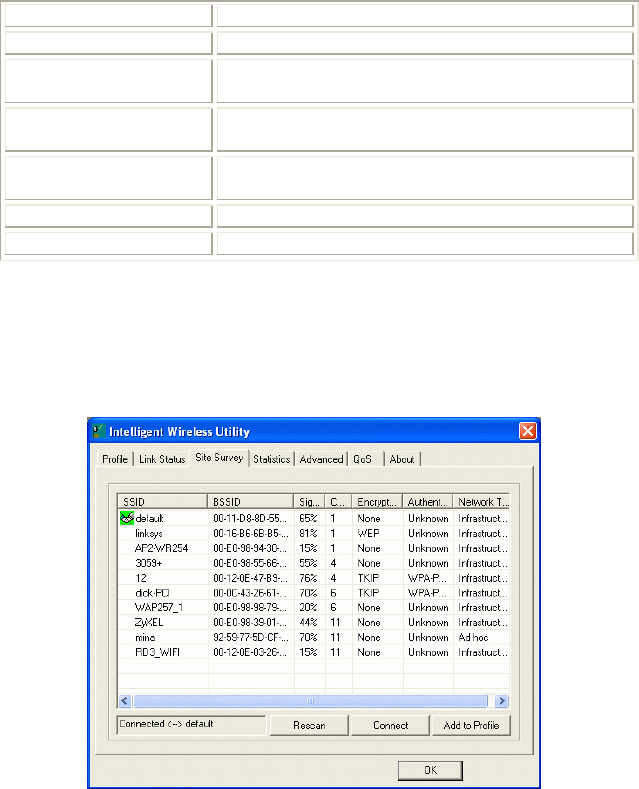
Task: Confirm with the OK button
Action: pyautogui.click(x=430, y=769)
